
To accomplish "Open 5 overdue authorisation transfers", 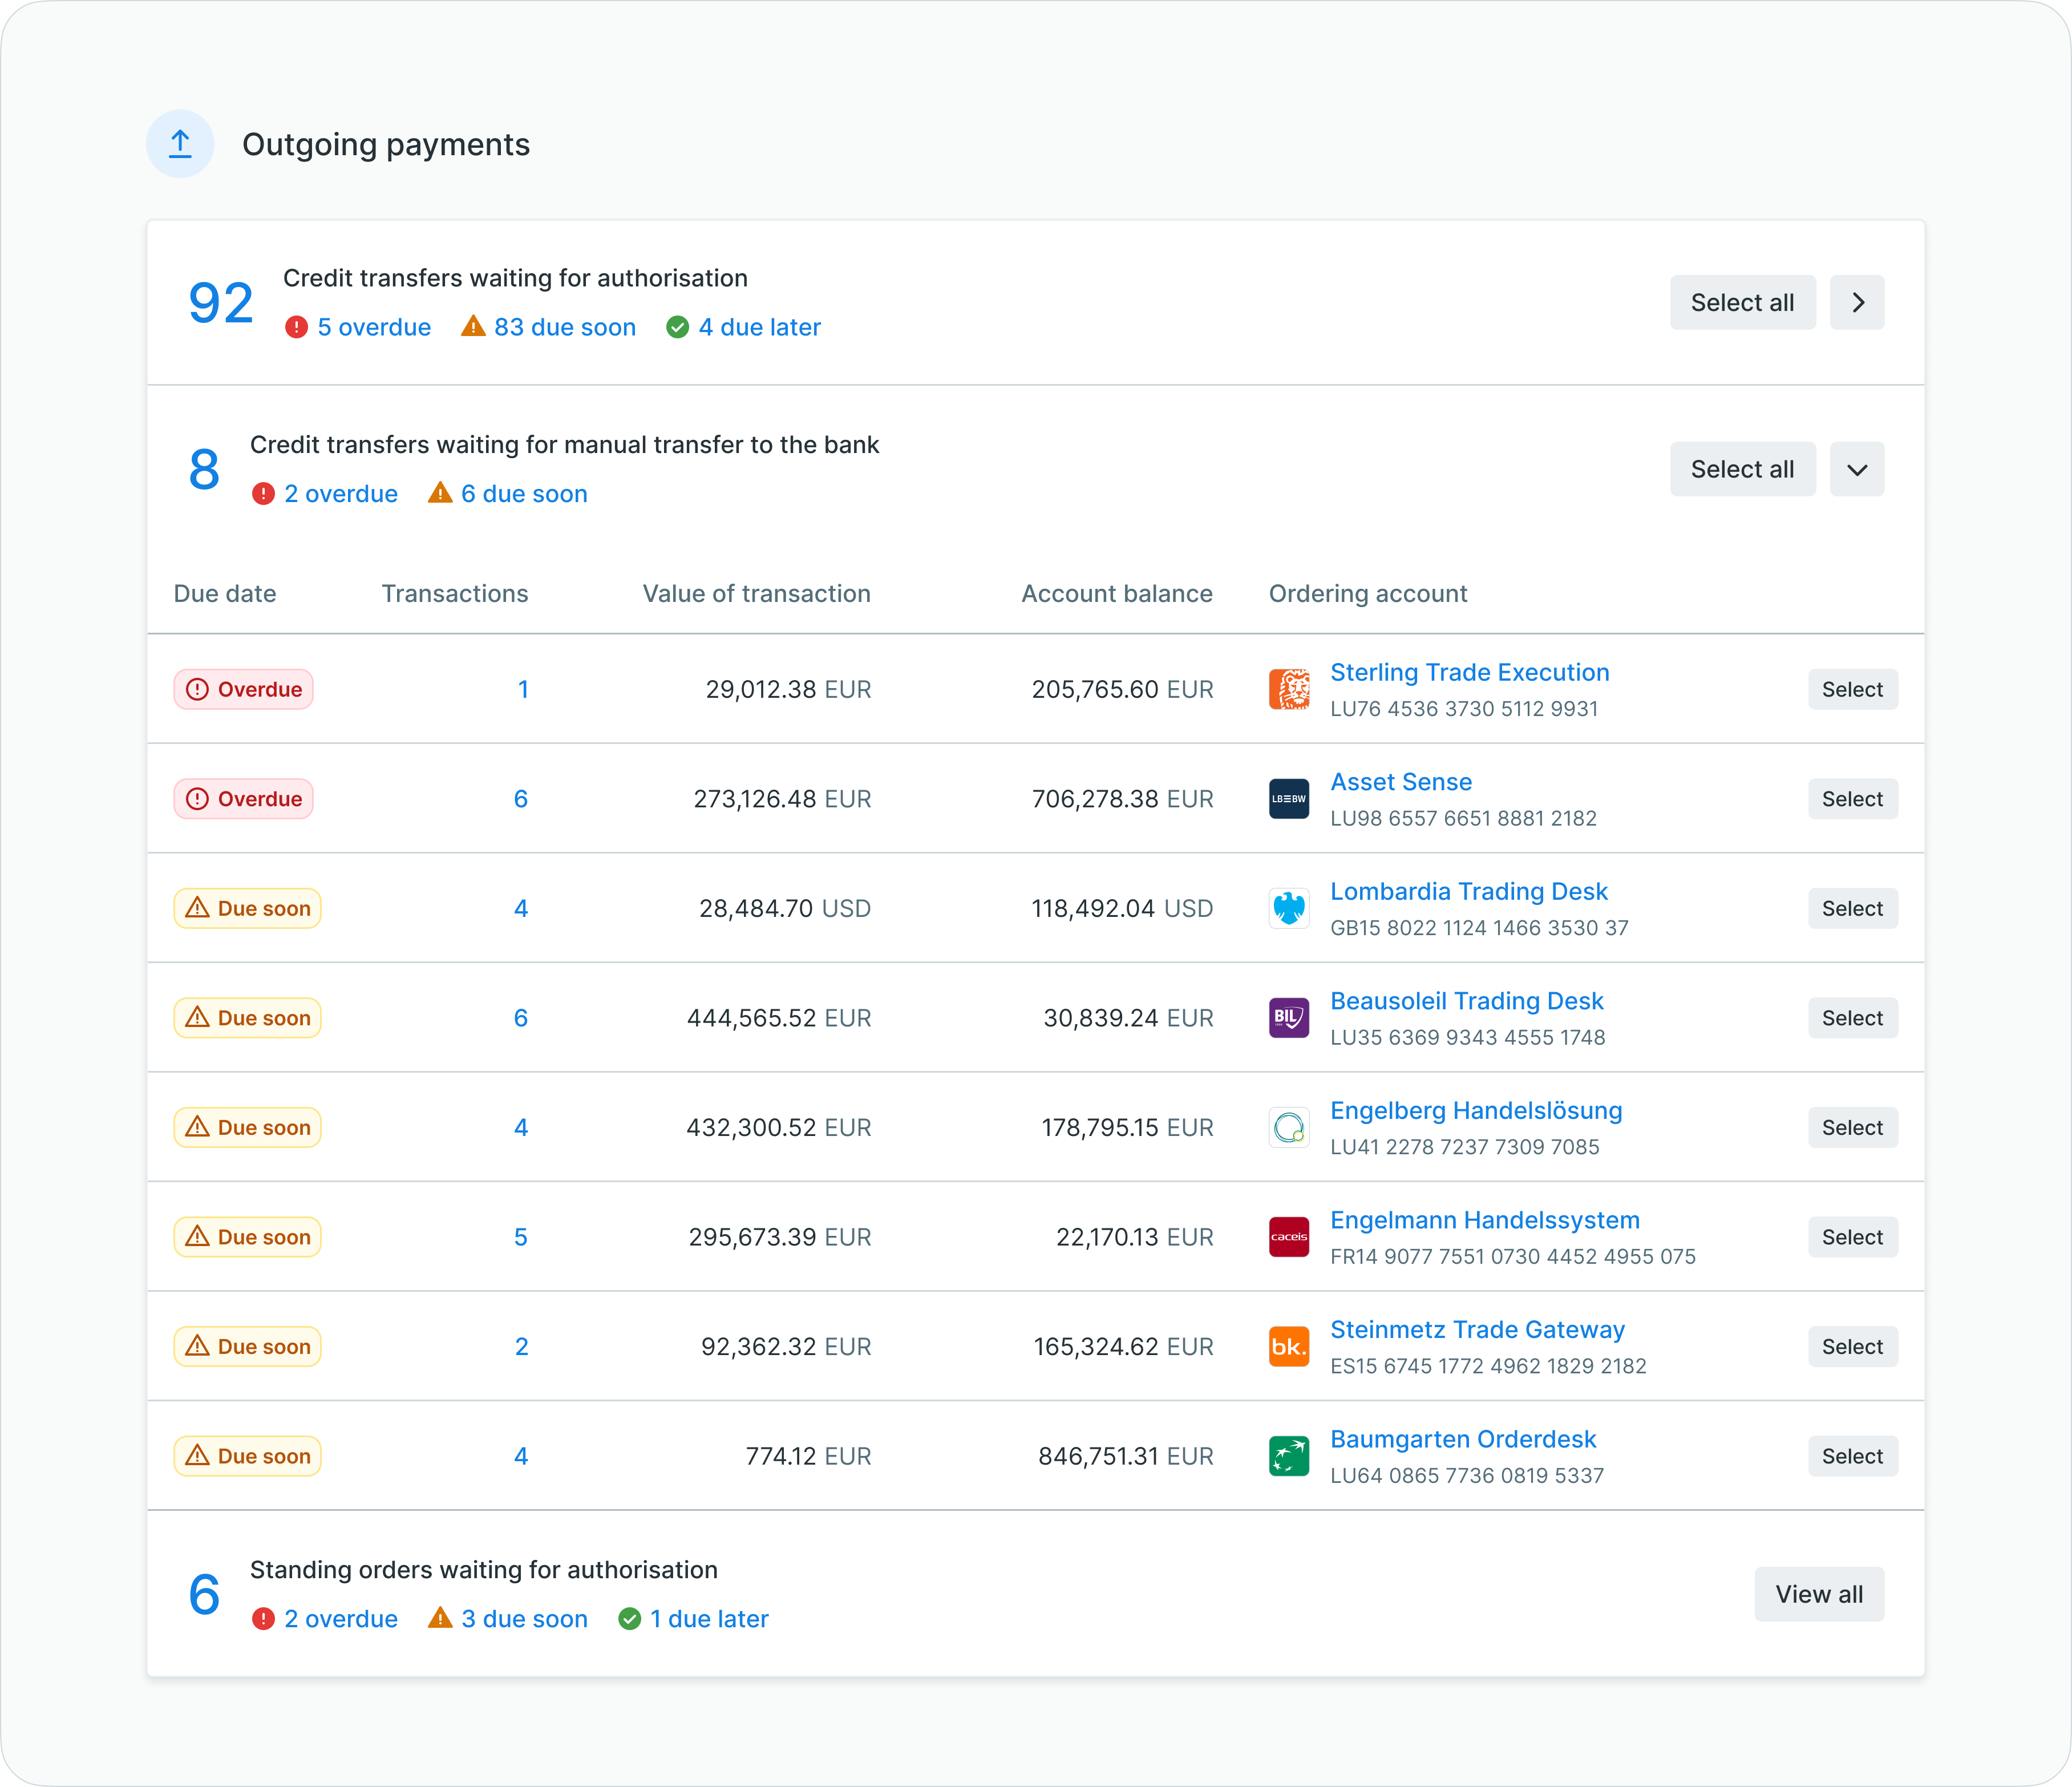I will (373, 327).
